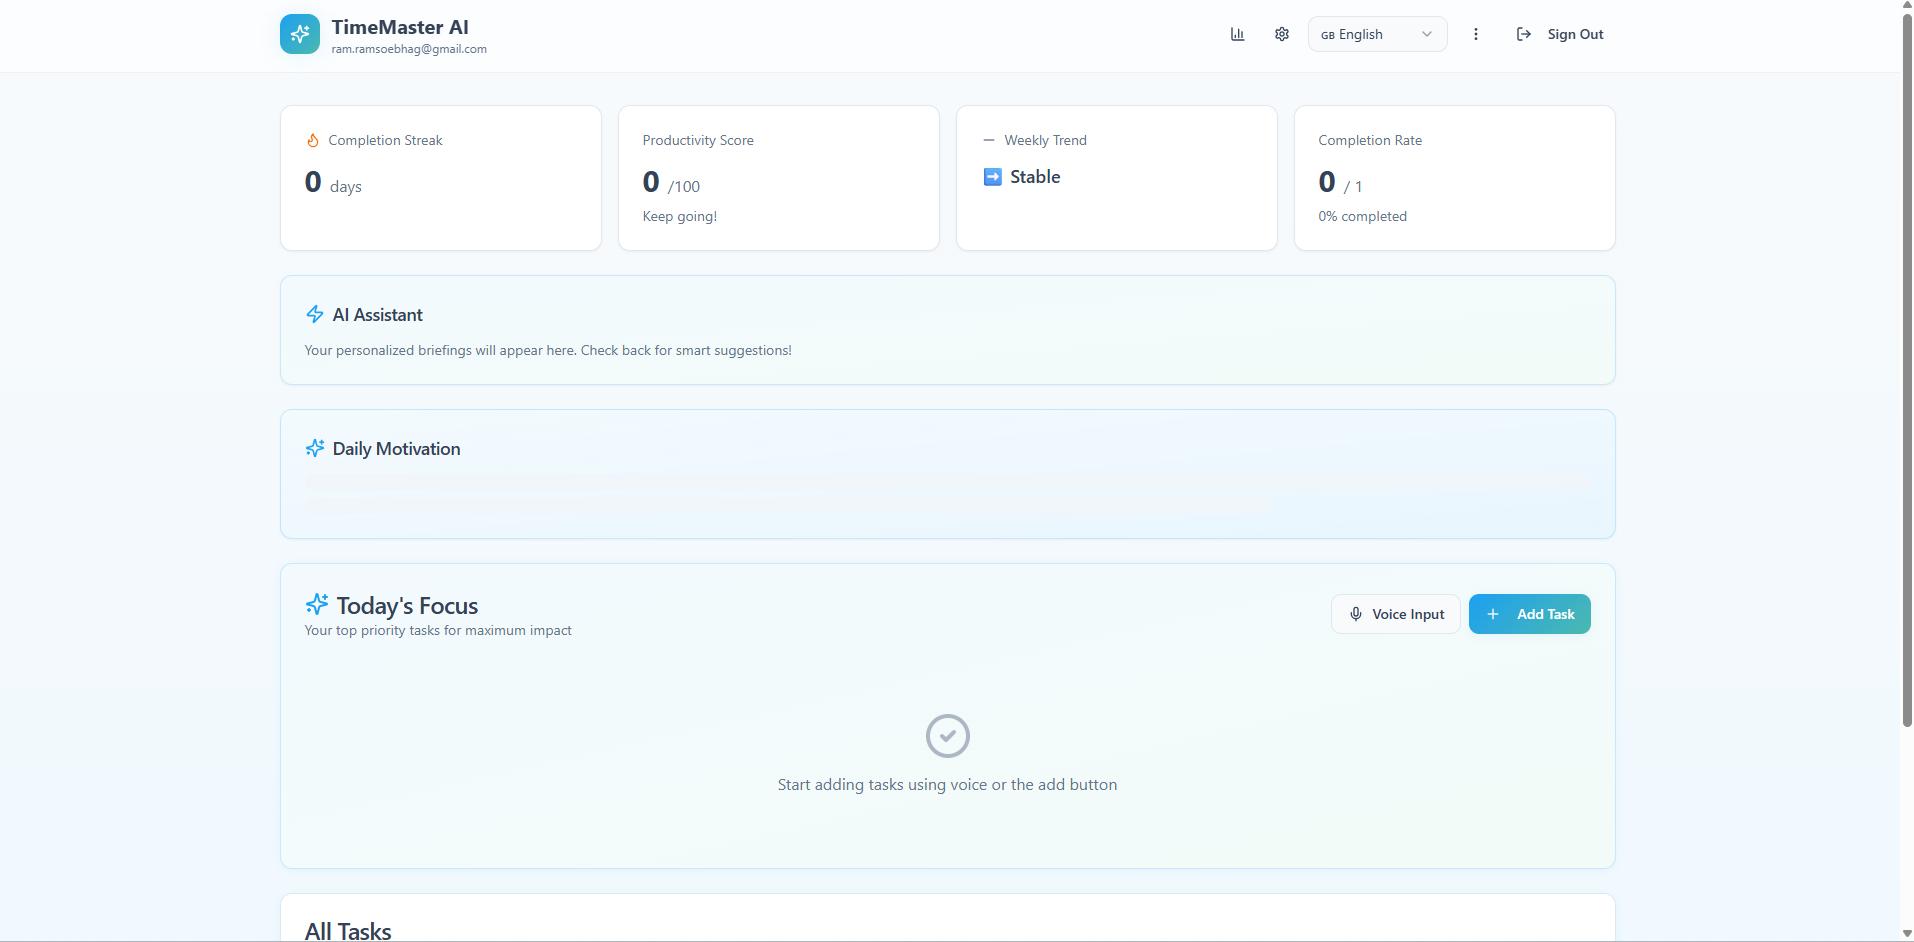This screenshot has height=942, width=1914.
Task: Expand the English language dropdown
Action: [1375, 34]
